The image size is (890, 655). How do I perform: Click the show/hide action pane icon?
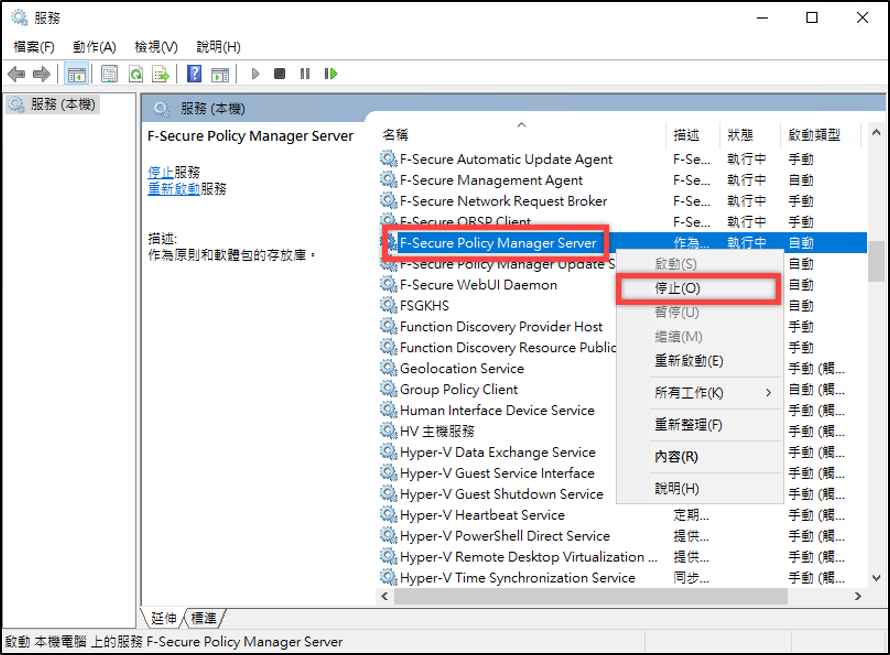point(220,74)
